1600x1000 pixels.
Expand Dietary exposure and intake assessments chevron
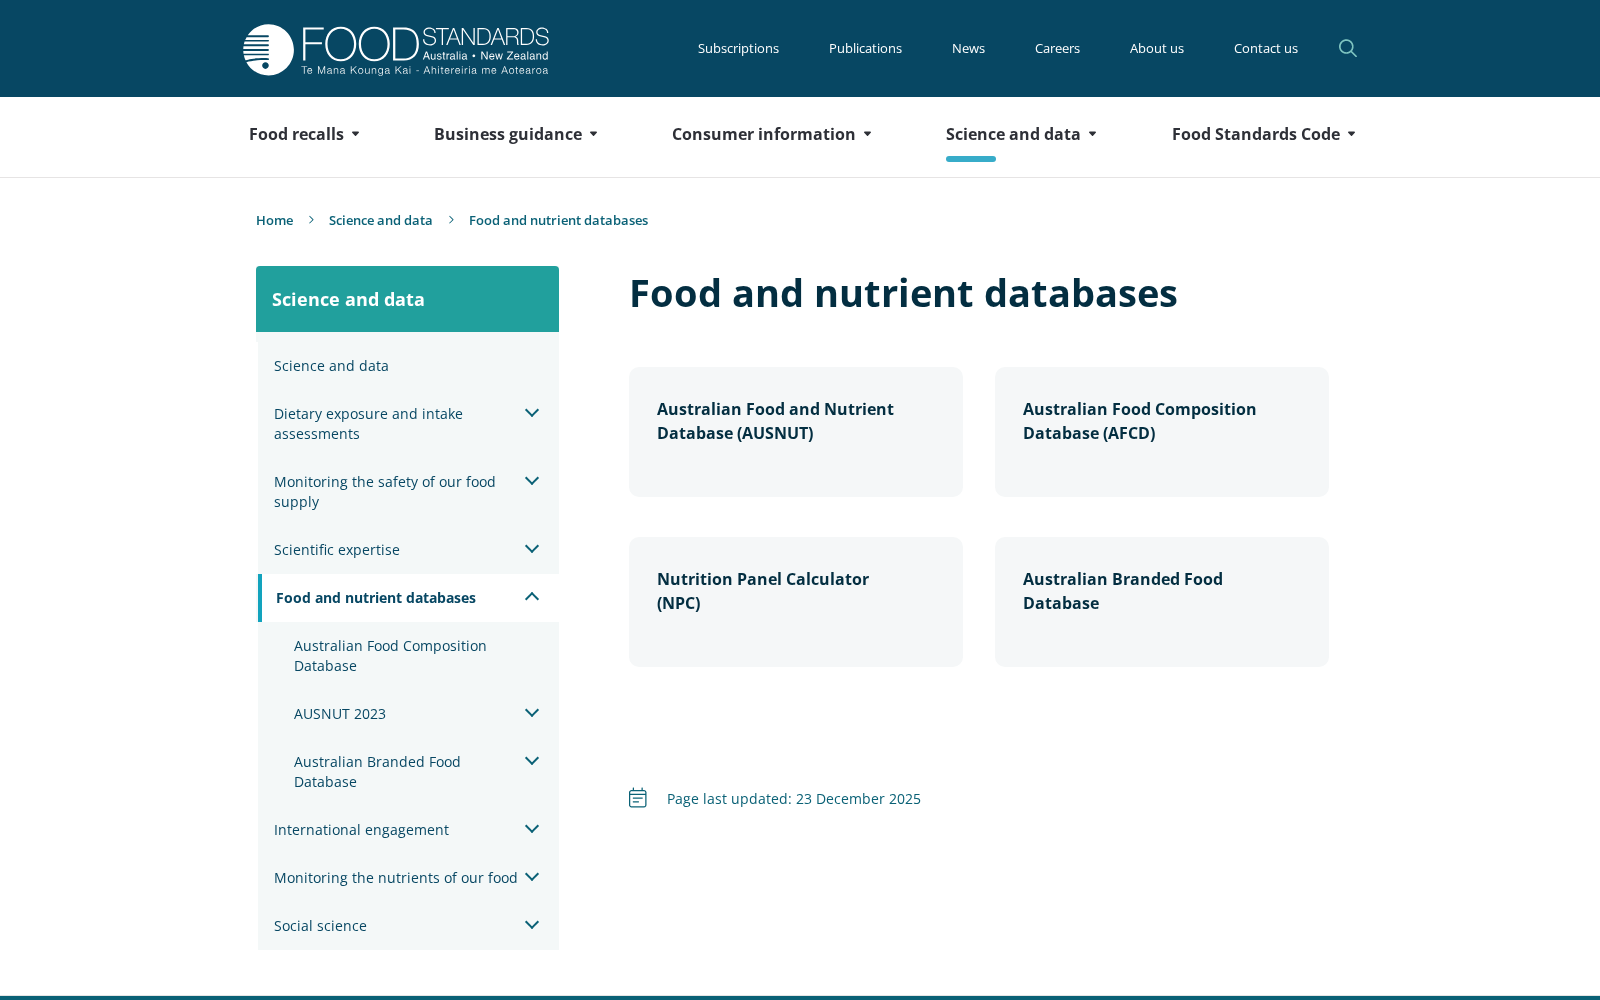[x=532, y=413]
